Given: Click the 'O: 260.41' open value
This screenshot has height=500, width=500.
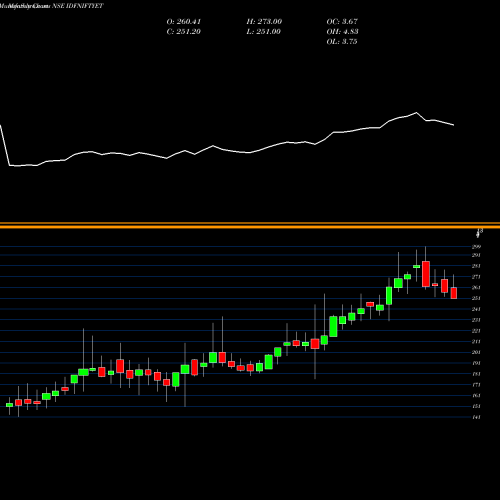Looking at the screenshot, I should pyautogui.click(x=184, y=22).
